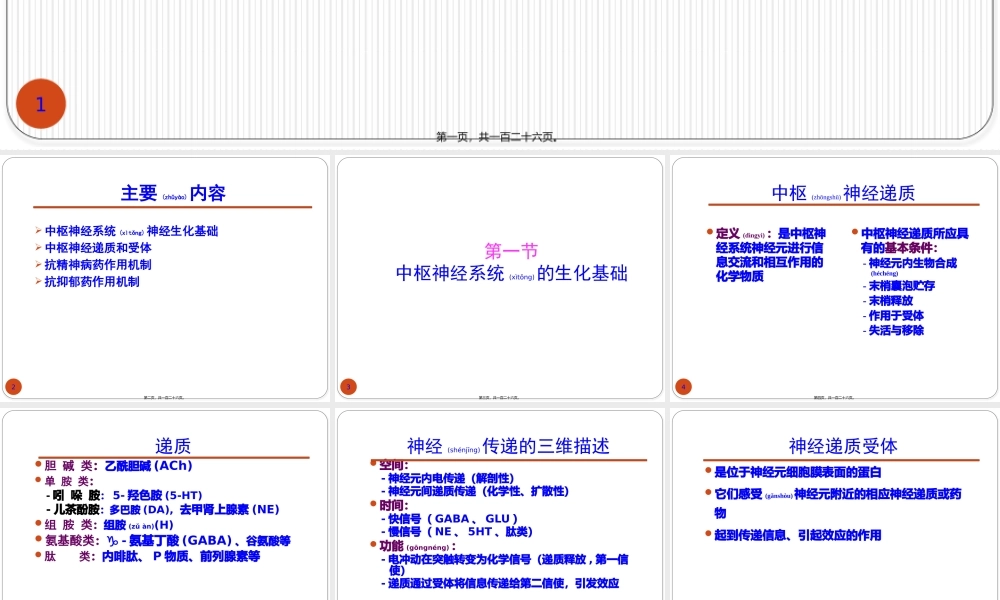Image resolution: width=1000 pixels, height=600 pixels.
Task: Click the red circle 2 badge on 主要内容 slide
Action: point(13,385)
